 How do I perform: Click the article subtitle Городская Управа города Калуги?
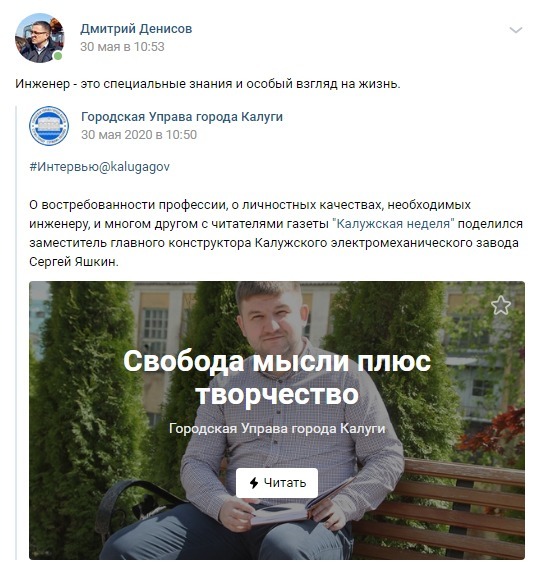[x=277, y=428]
